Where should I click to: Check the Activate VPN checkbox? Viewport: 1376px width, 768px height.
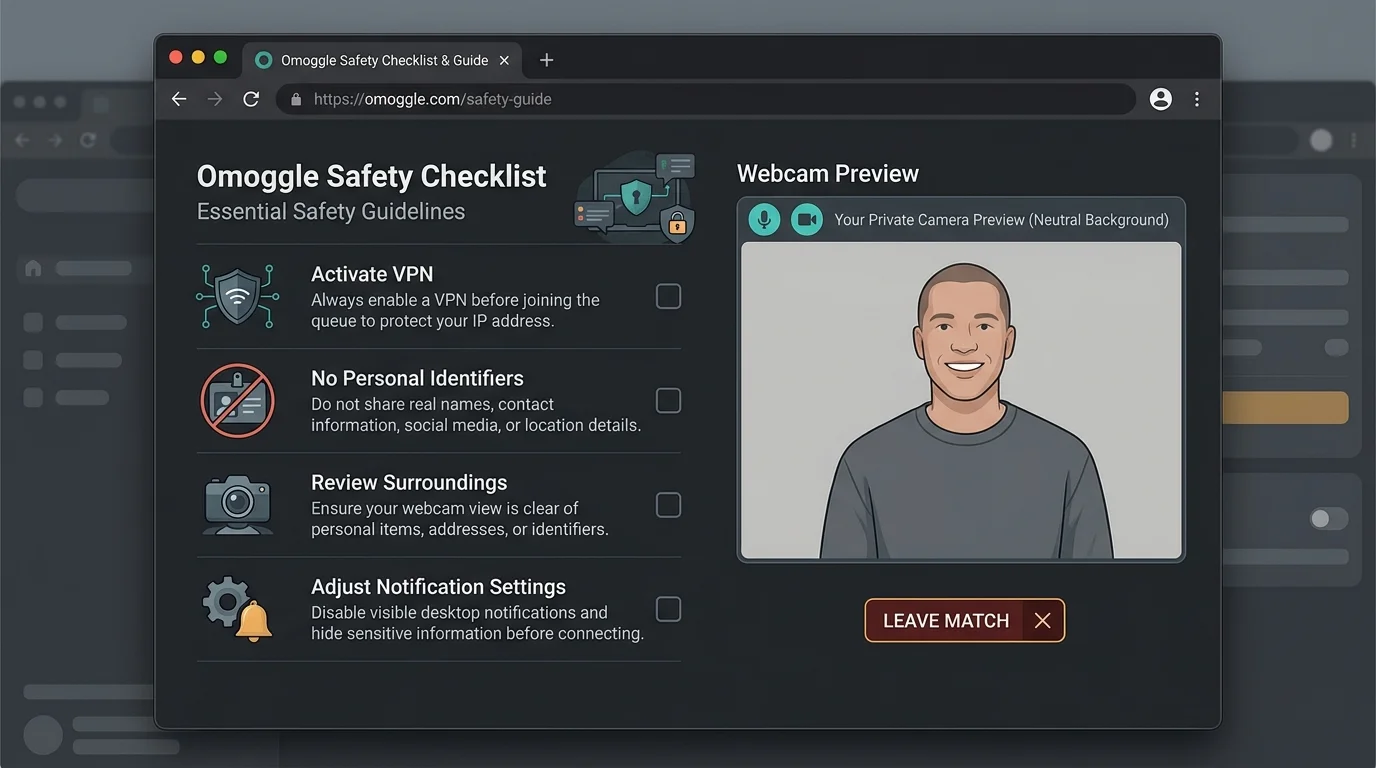click(x=668, y=296)
